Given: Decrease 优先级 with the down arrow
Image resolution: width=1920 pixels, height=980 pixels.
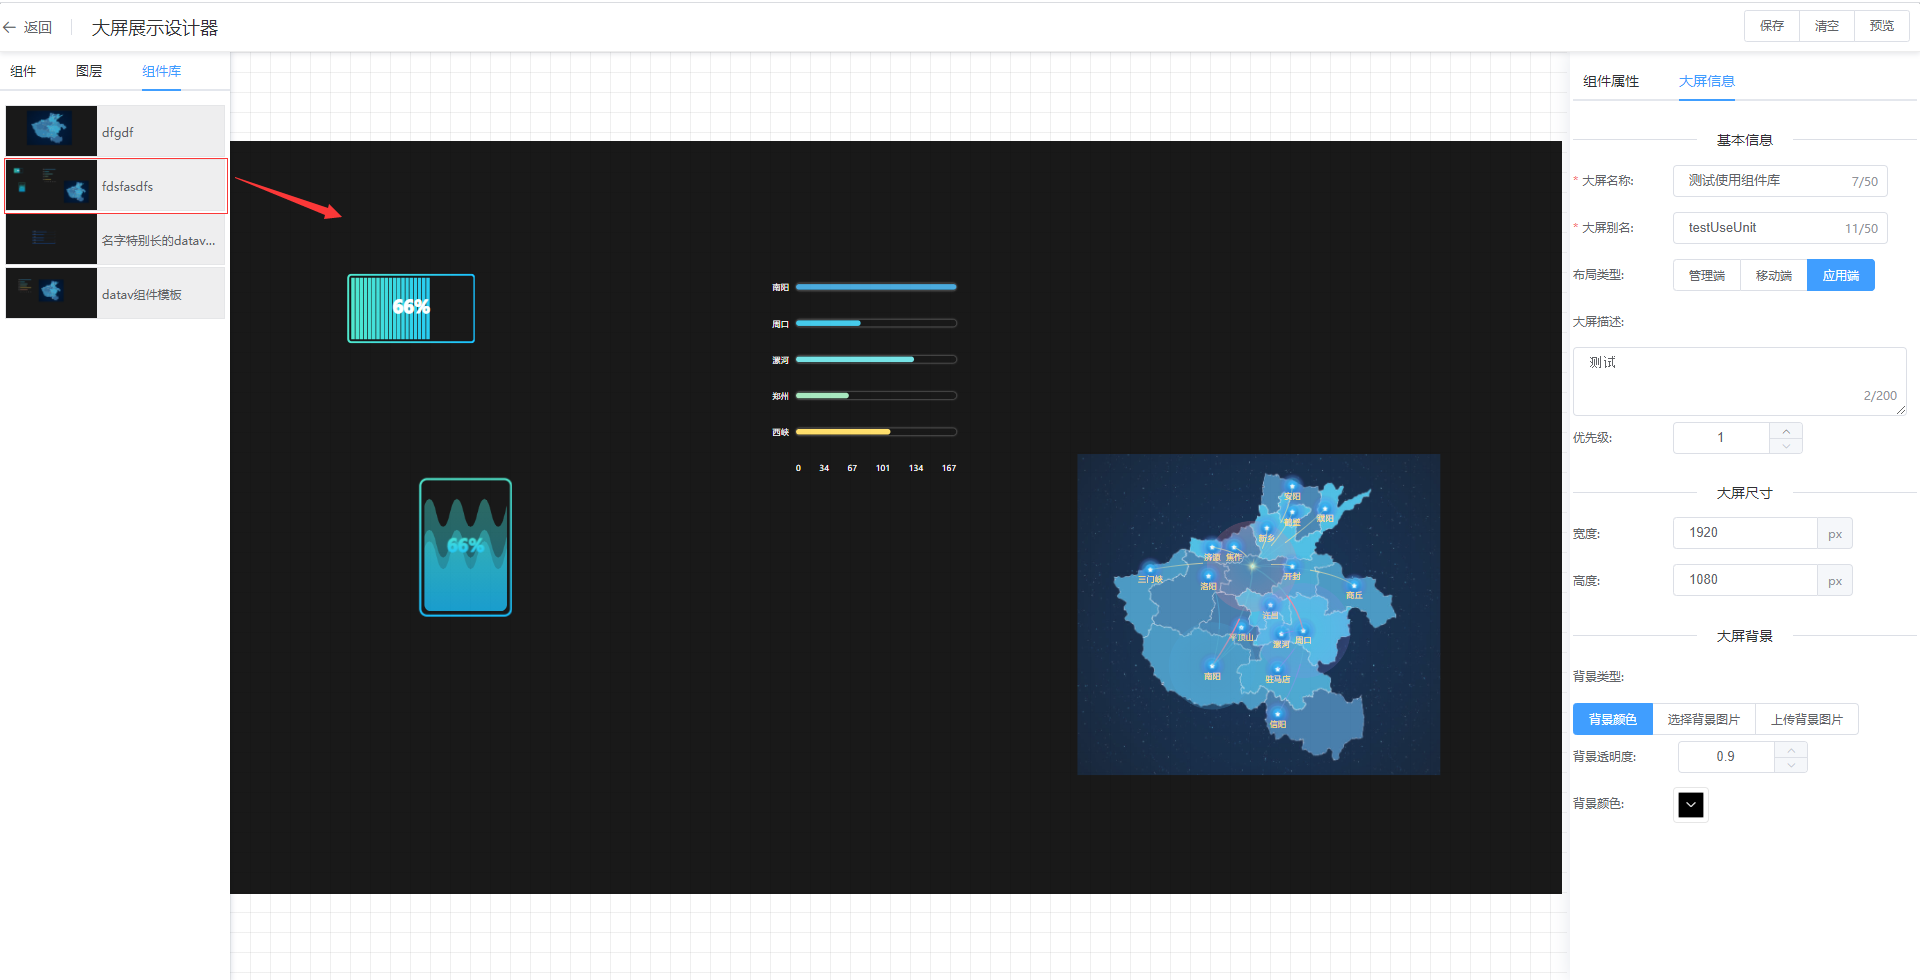Looking at the screenshot, I should coord(1786,446).
